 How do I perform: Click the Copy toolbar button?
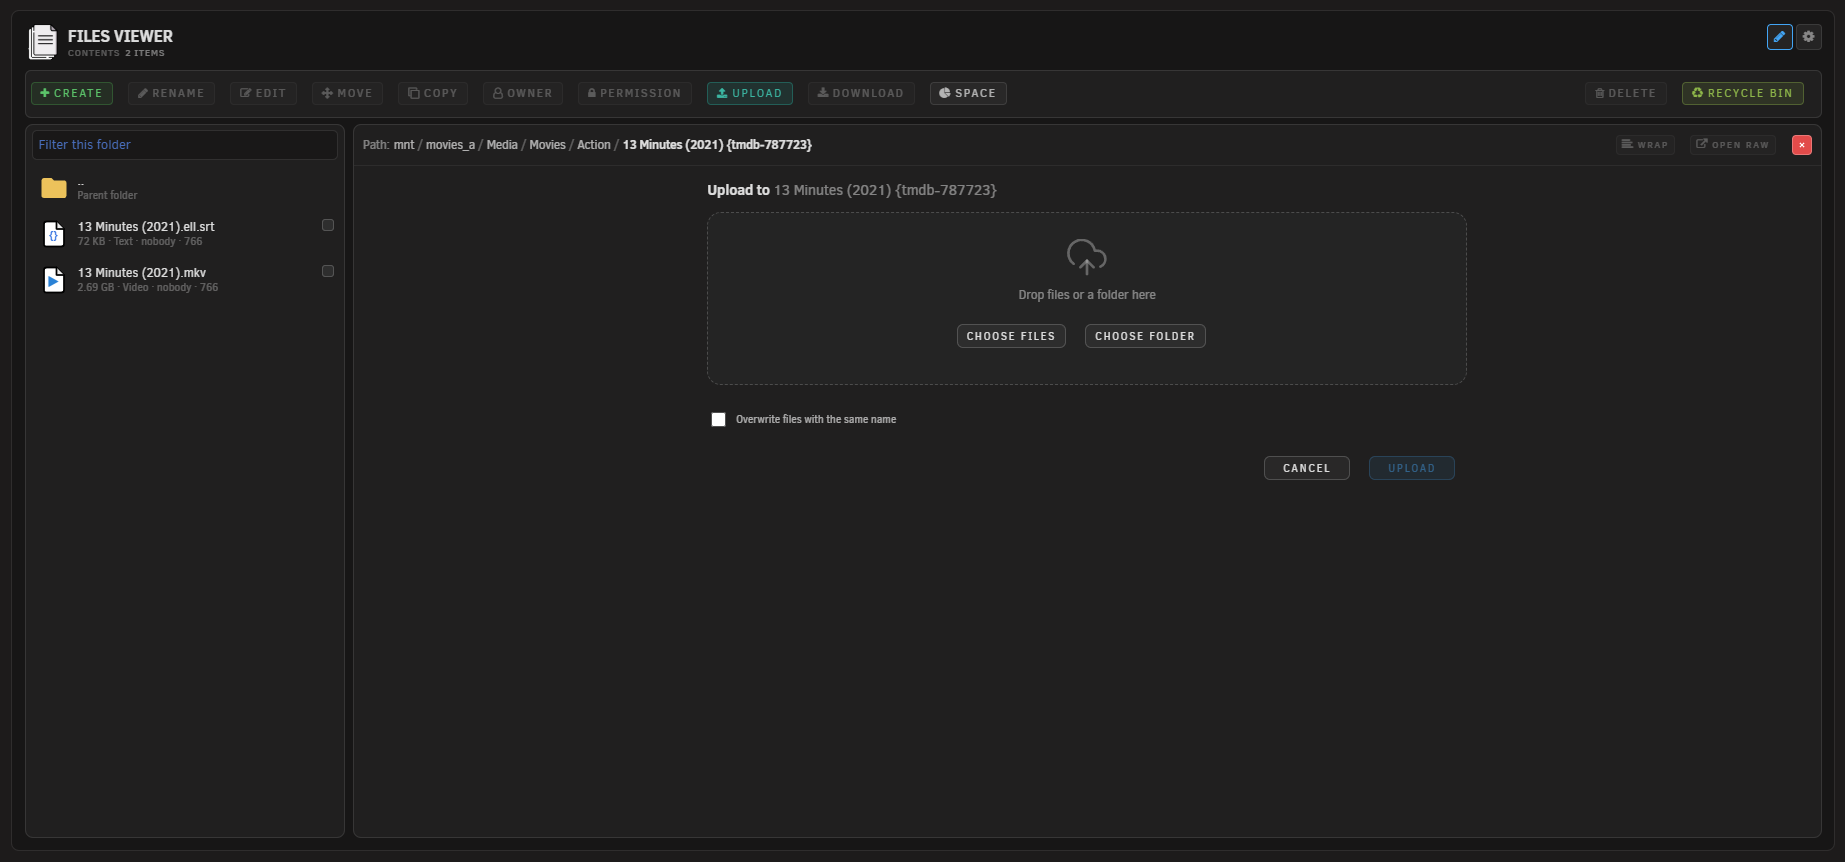pyautogui.click(x=433, y=93)
